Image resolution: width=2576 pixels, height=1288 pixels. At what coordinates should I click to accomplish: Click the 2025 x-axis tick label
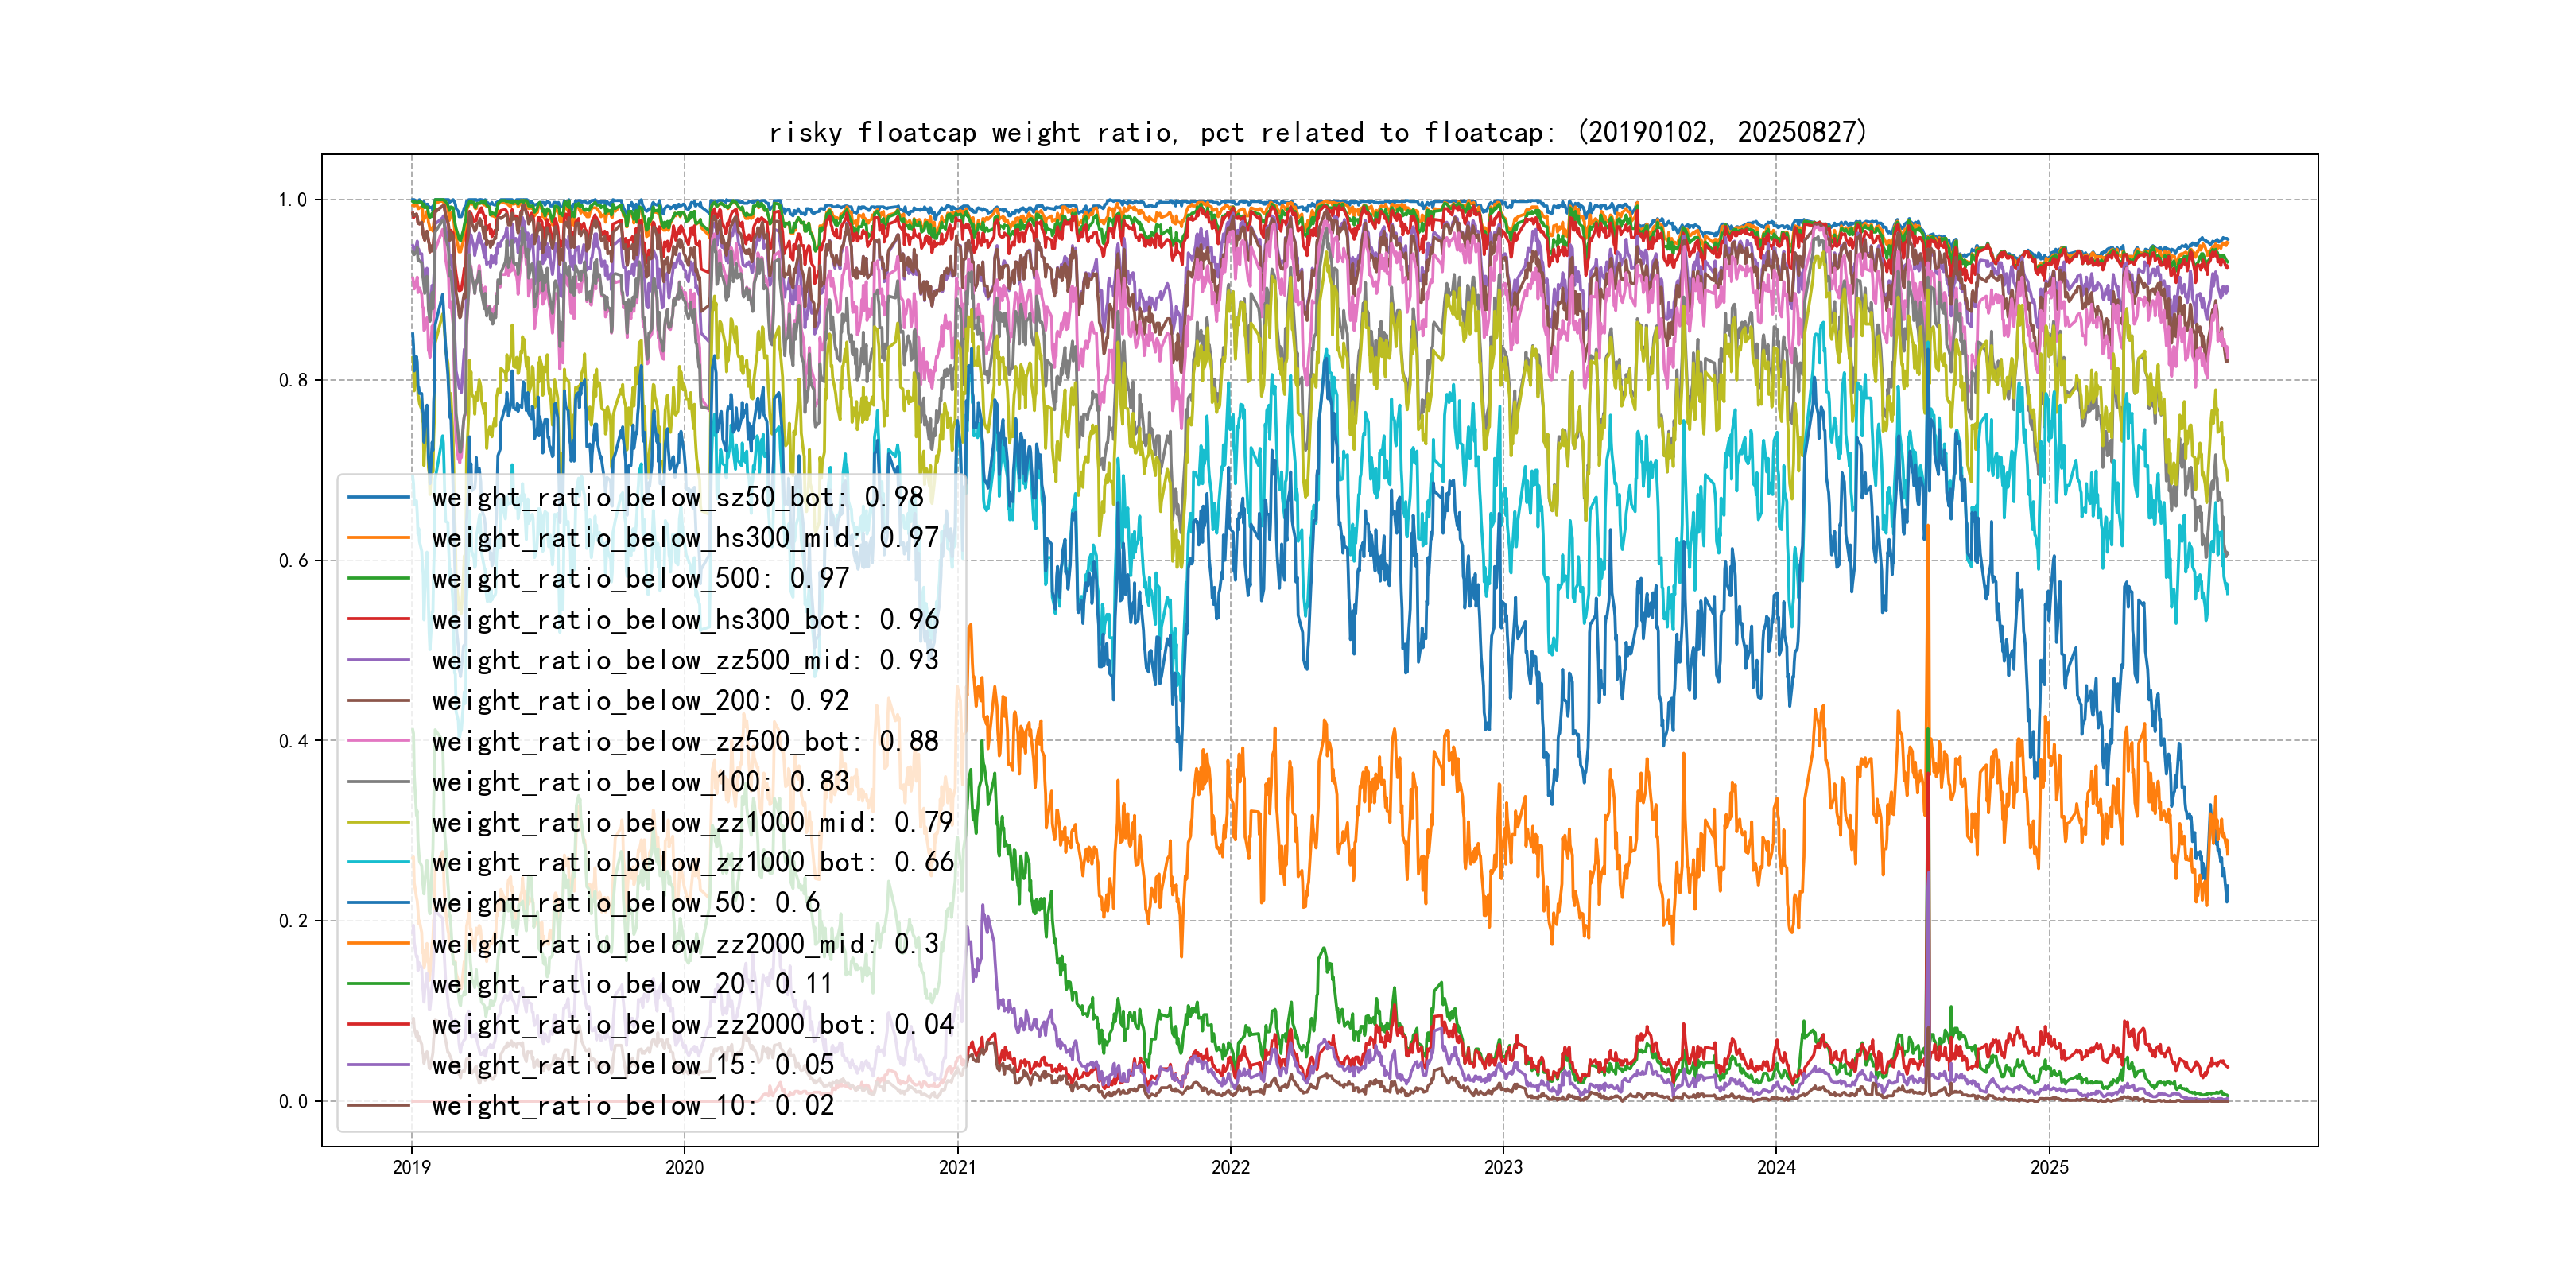(2049, 1167)
